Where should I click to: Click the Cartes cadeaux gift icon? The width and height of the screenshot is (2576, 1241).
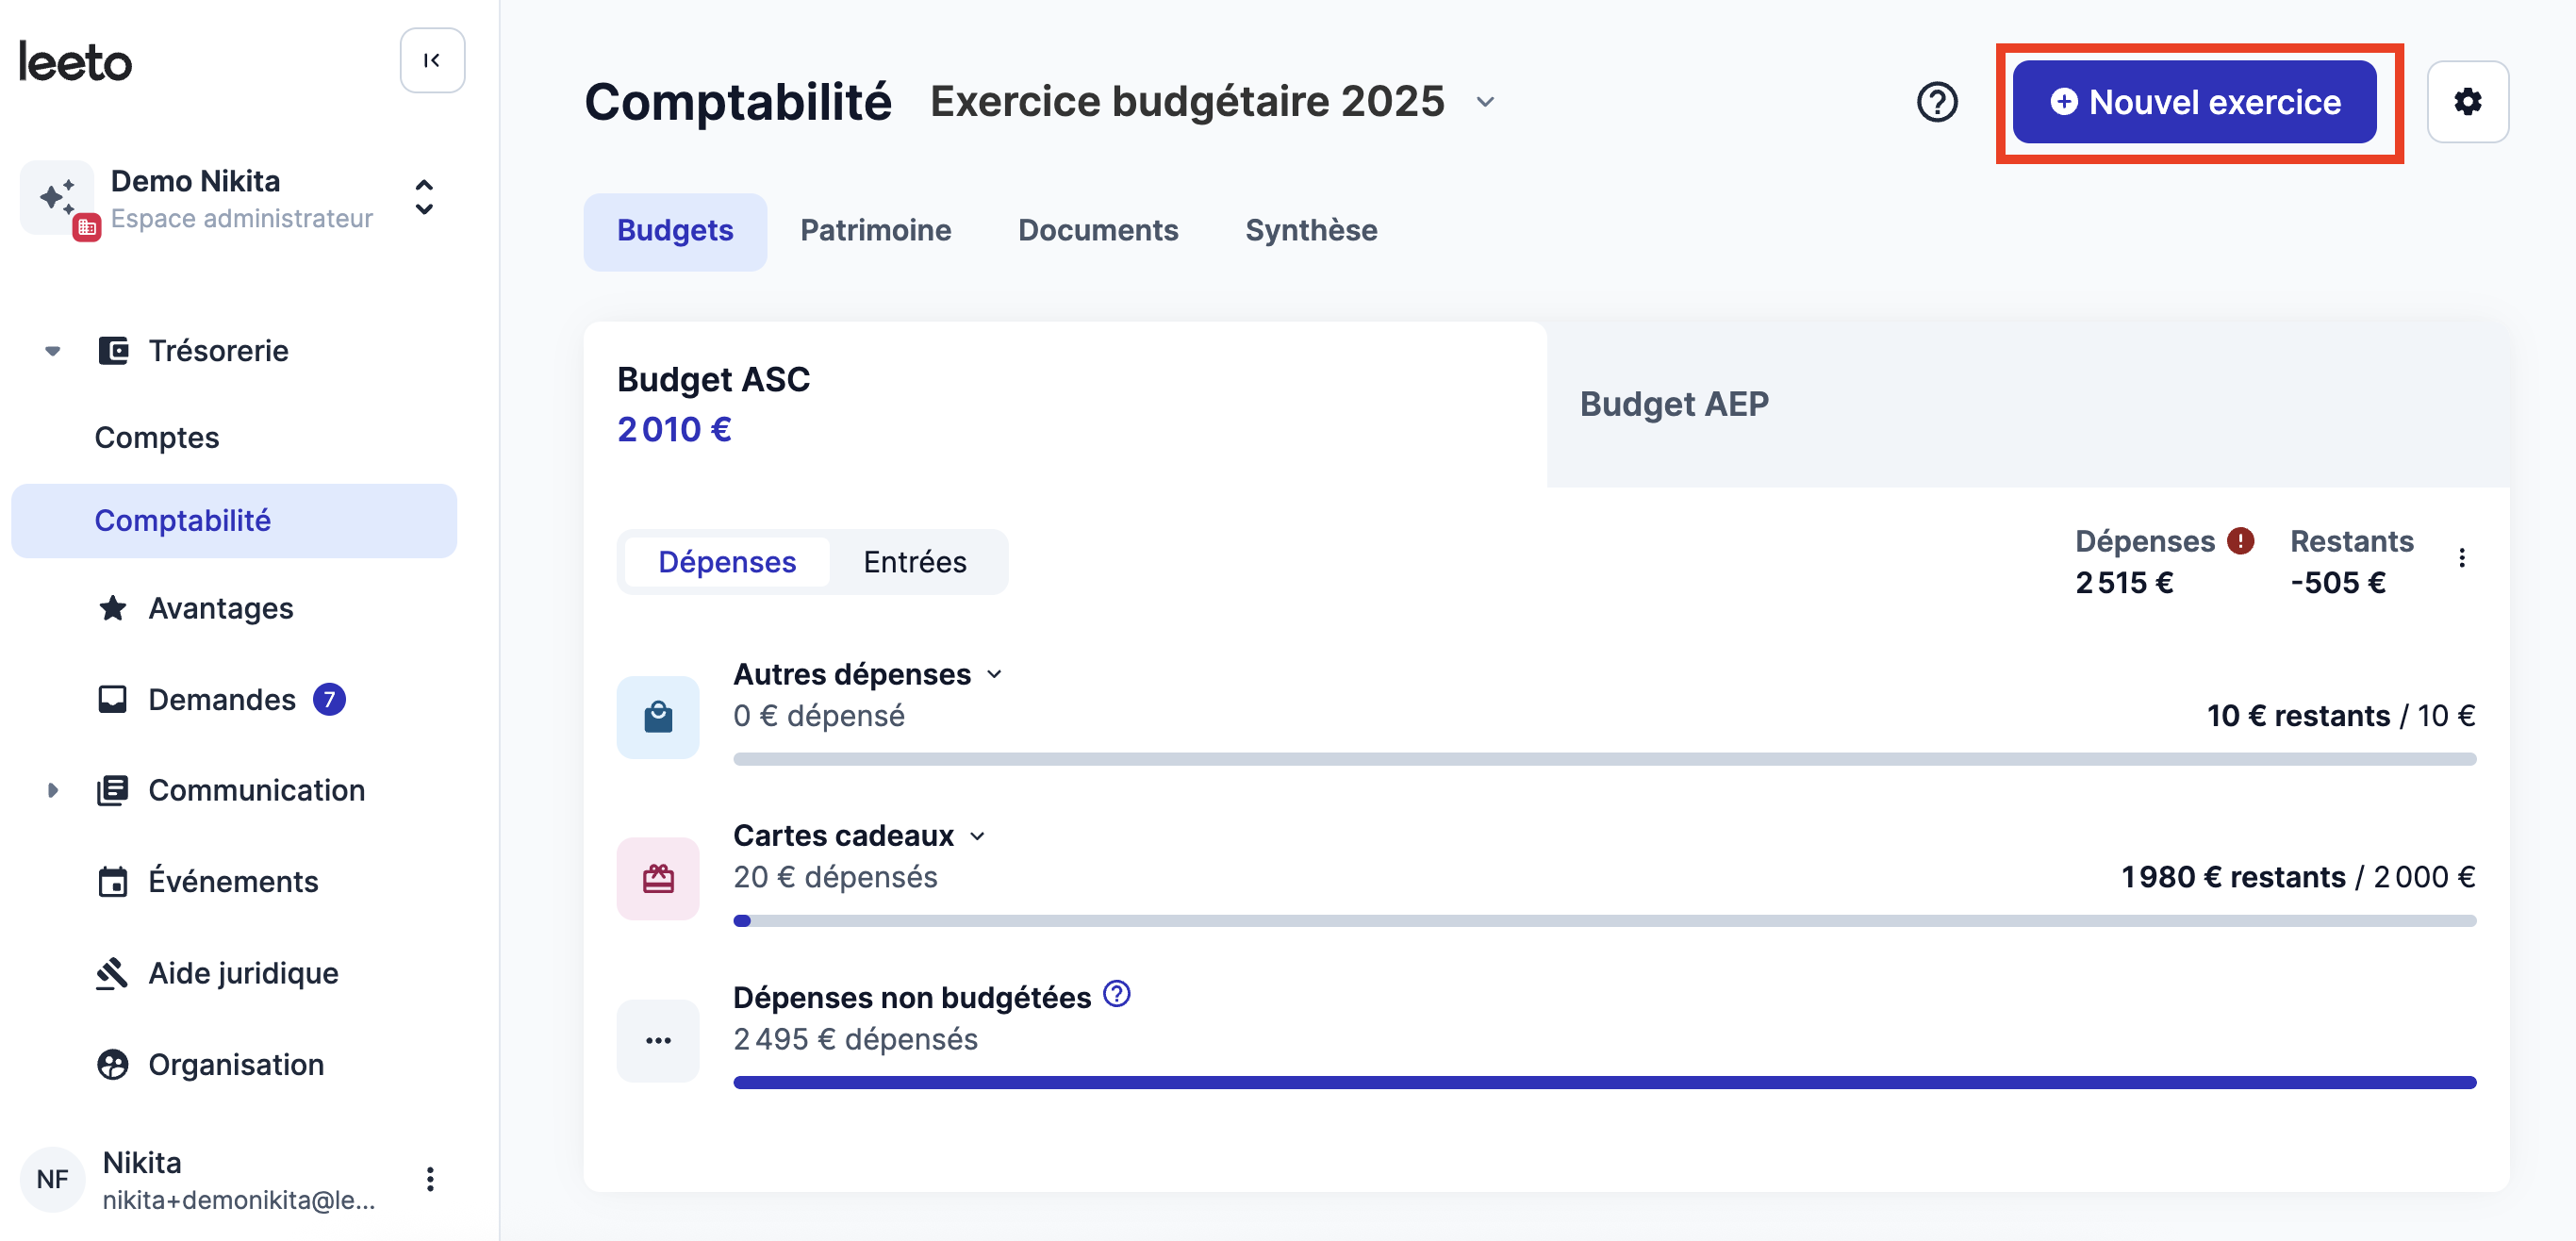658,879
